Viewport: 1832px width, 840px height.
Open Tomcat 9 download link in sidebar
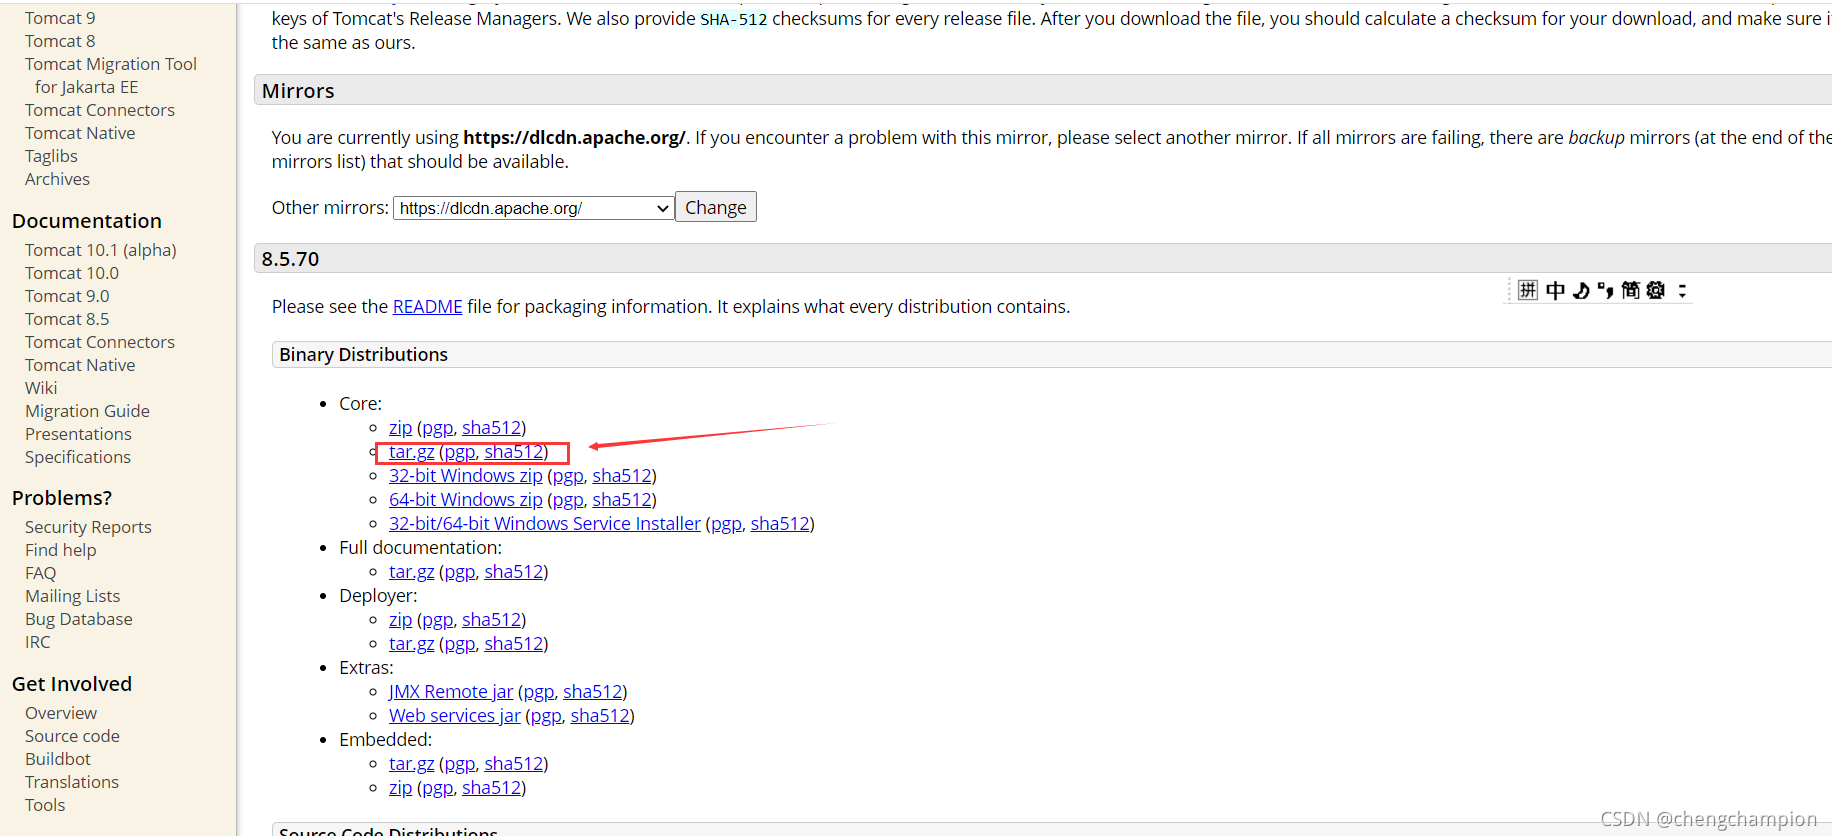61,18
